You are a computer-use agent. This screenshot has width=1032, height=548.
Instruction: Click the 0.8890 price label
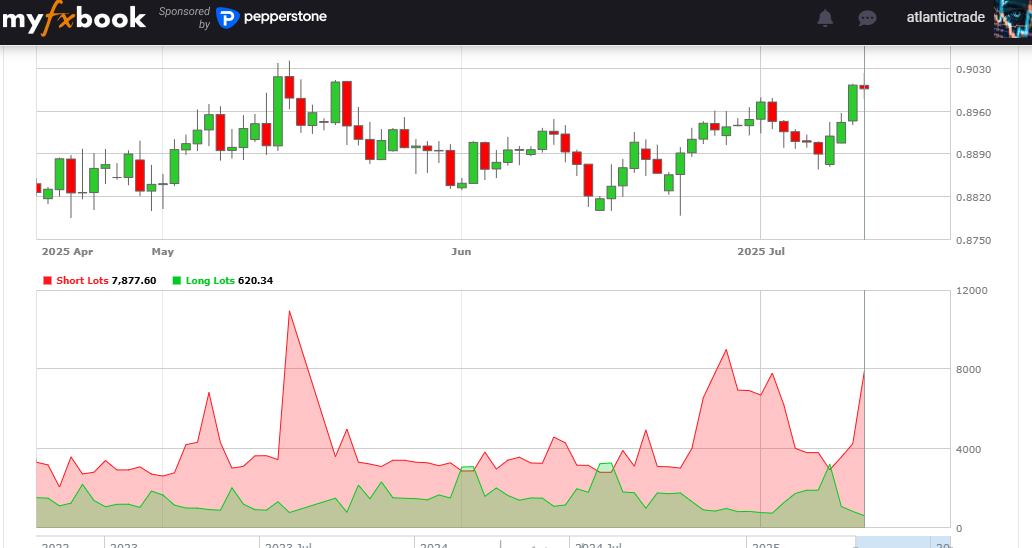tap(973, 155)
